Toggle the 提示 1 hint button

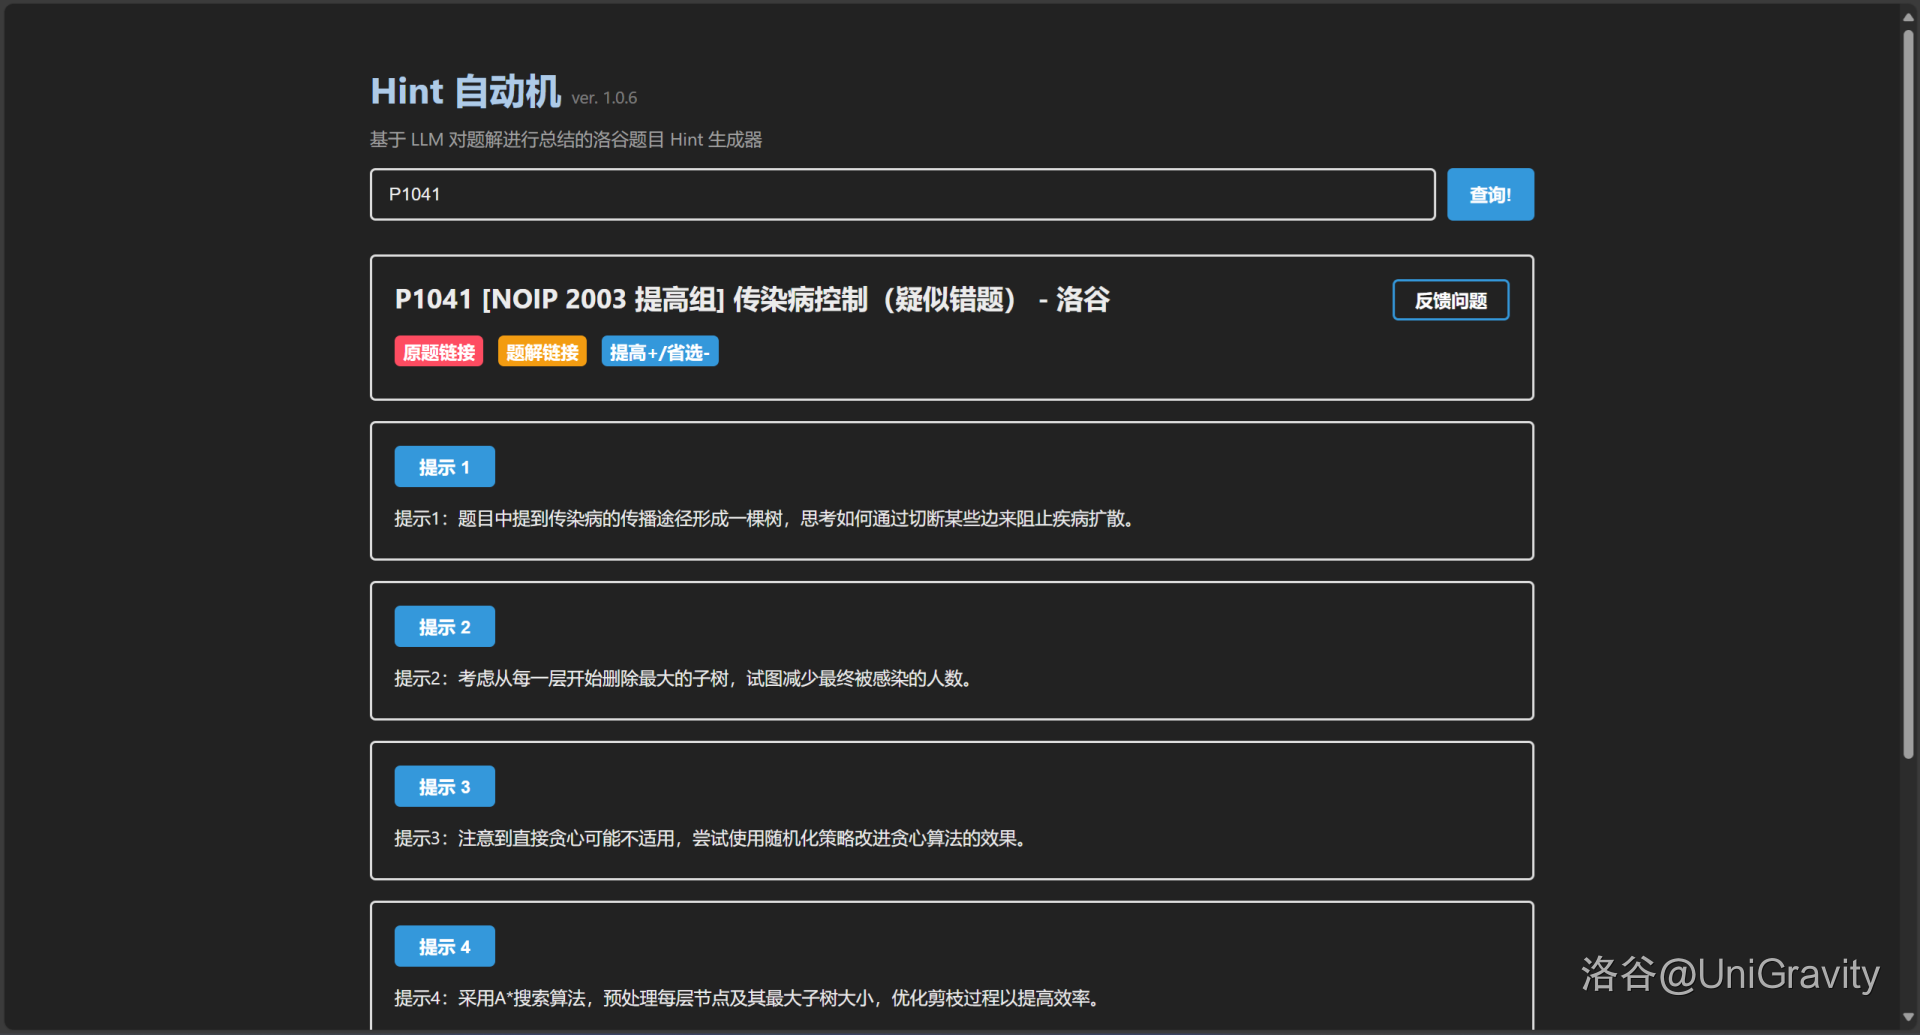click(444, 467)
